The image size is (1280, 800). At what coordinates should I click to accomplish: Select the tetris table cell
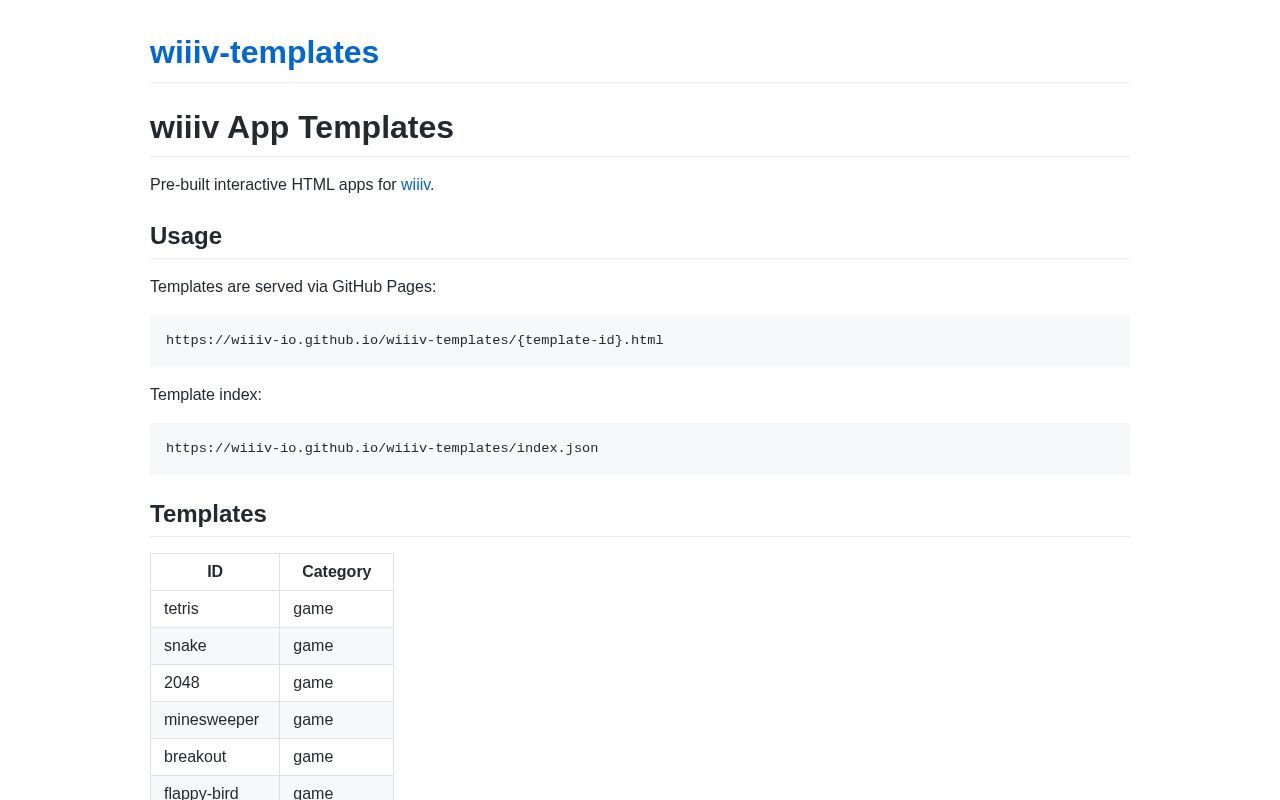tap(215, 609)
